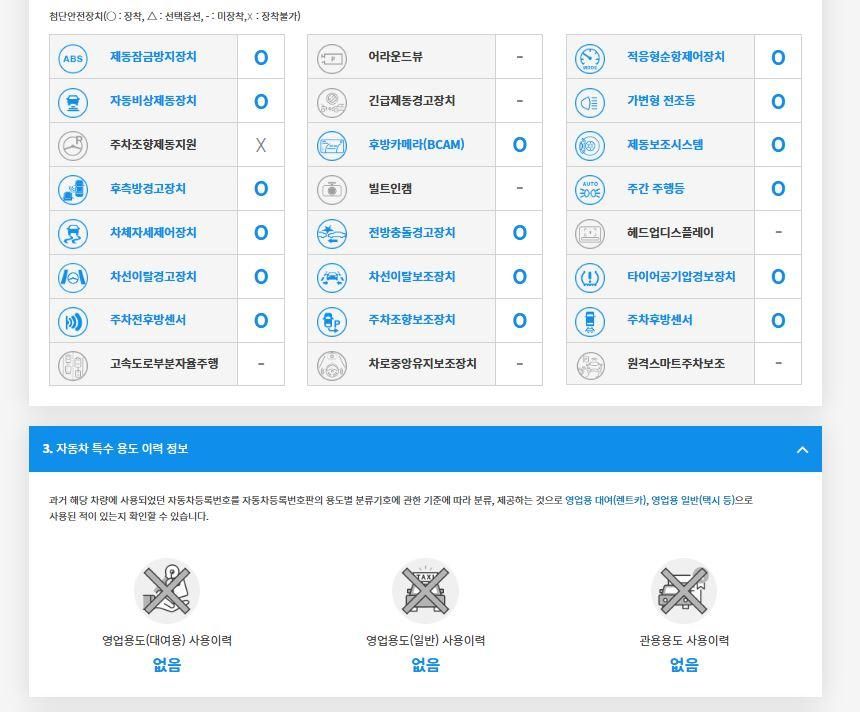The width and height of the screenshot is (860, 712).
Task: Click the 전방충돌경고장치 icon
Action: tap(332, 234)
